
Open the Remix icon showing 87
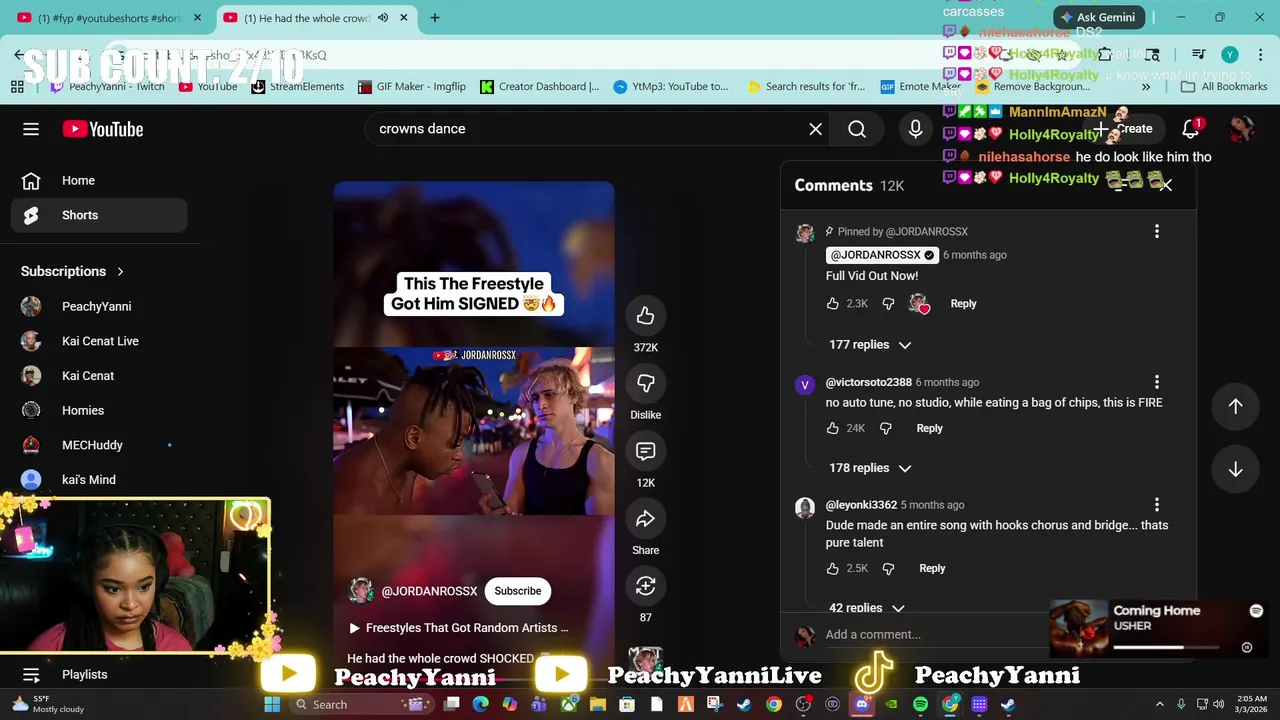[645, 586]
